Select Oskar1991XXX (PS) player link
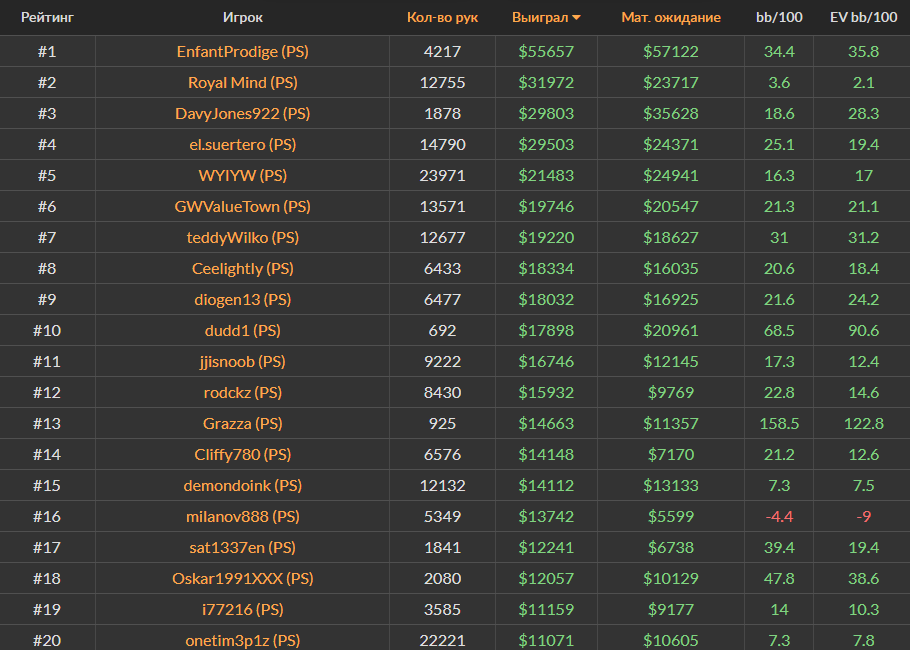This screenshot has height=650, width=910. (x=243, y=578)
